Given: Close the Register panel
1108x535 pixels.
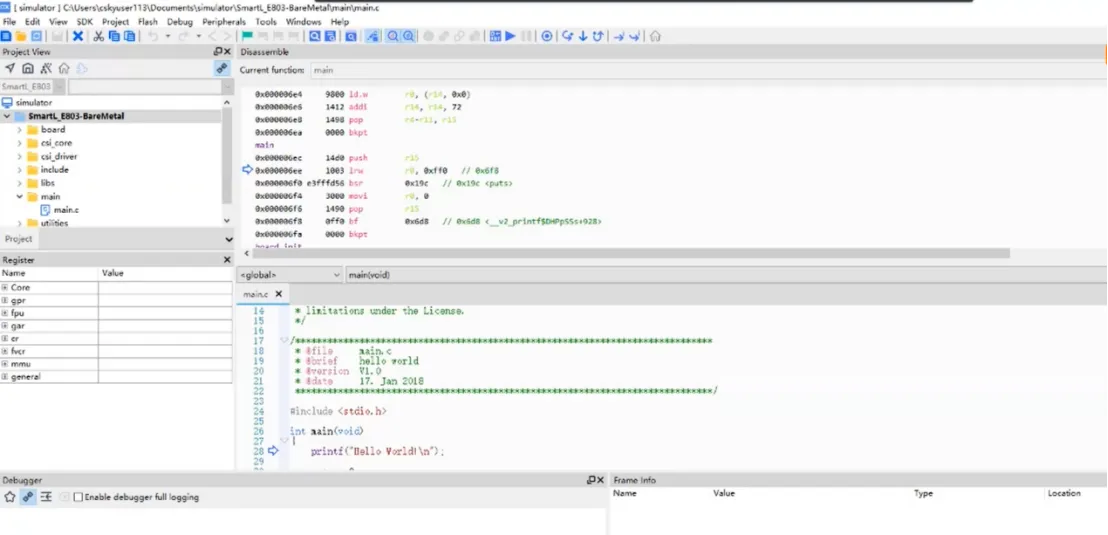Looking at the screenshot, I should pos(227,260).
